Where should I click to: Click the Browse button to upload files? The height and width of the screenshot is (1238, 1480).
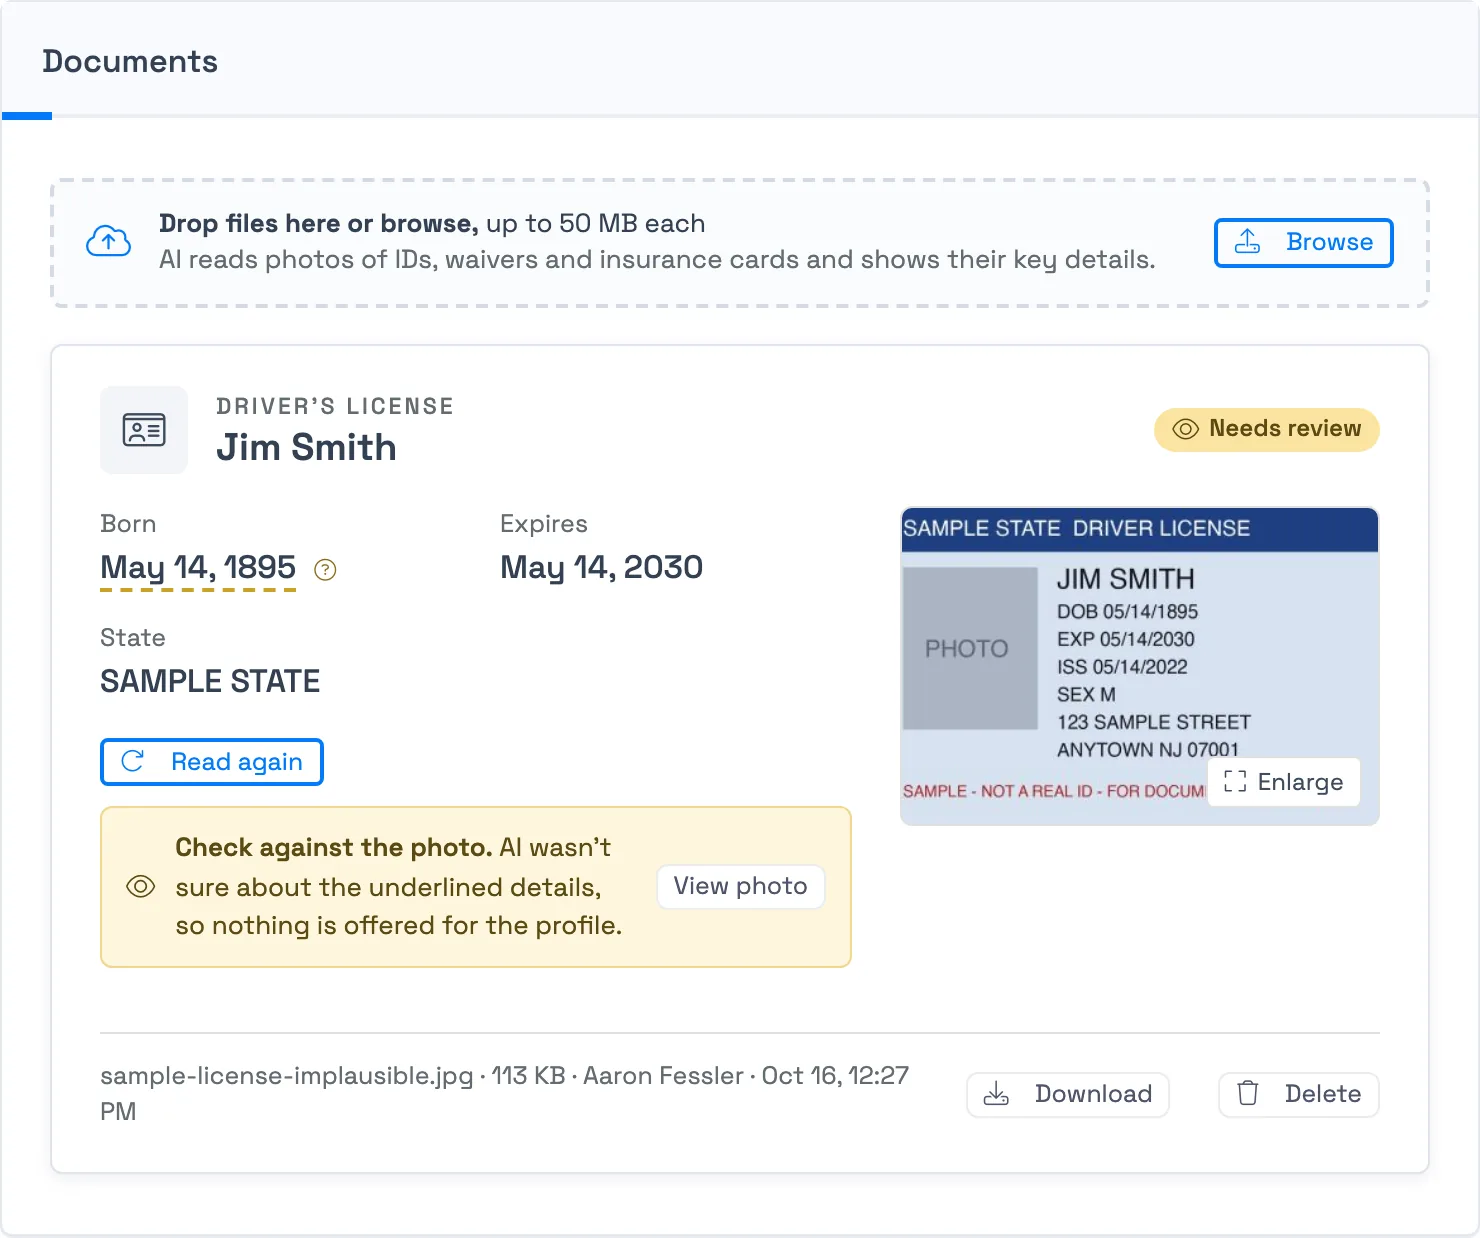point(1303,243)
